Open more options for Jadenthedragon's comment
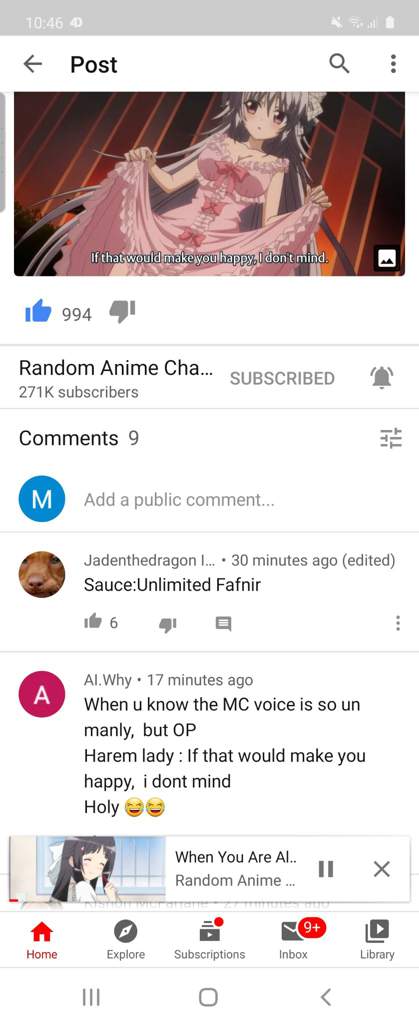This screenshot has height=1024, width=419. pos(397,624)
